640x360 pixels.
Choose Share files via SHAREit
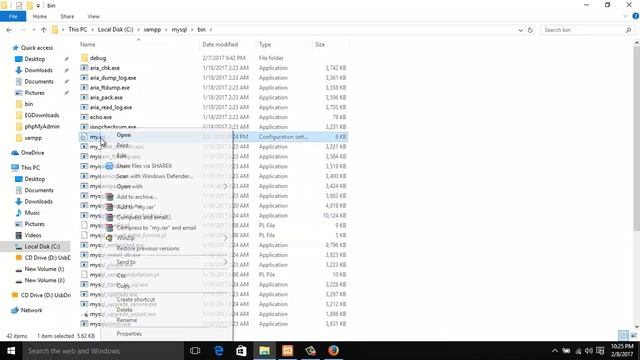pyautogui.click(x=144, y=166)
